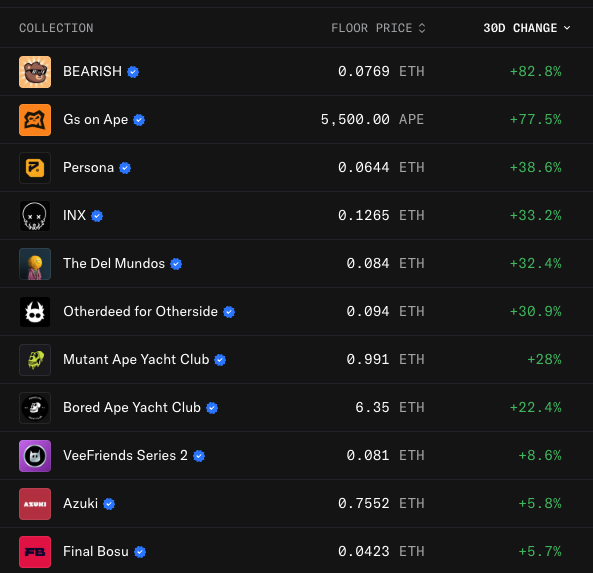Screen dimensions: 593x573
Task: Open the Final Bosu name link
Action: [x=96, y=552]
